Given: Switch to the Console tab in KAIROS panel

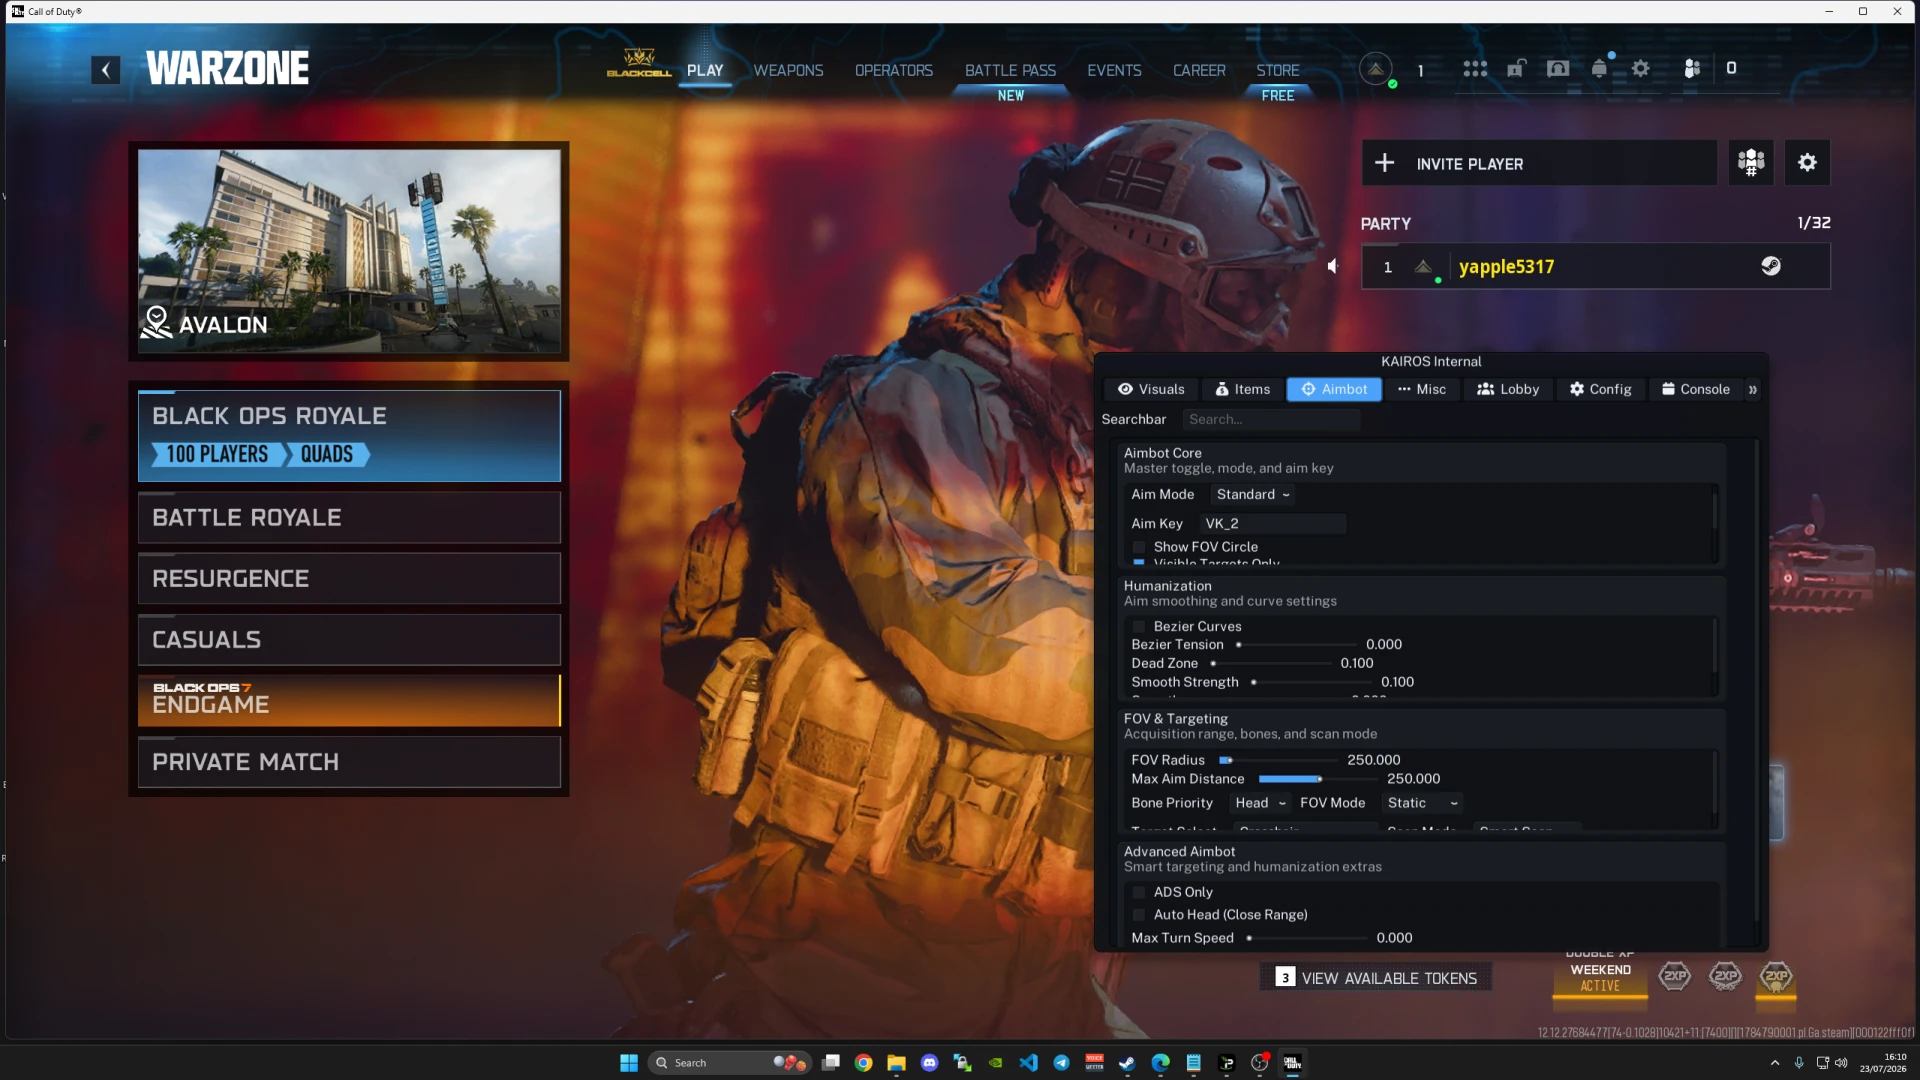Looking at the screenshot, I should tap(1696, 390).
